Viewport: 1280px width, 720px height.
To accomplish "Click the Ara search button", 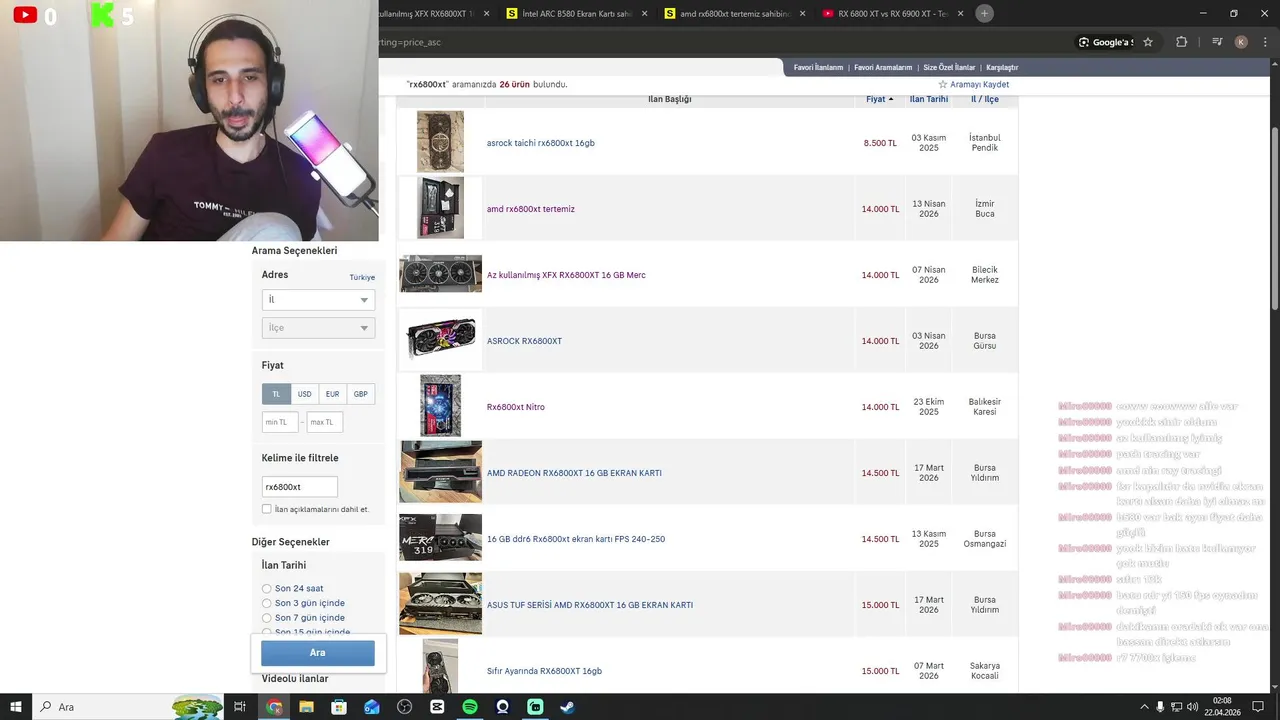I will click(x=318, y=653).
